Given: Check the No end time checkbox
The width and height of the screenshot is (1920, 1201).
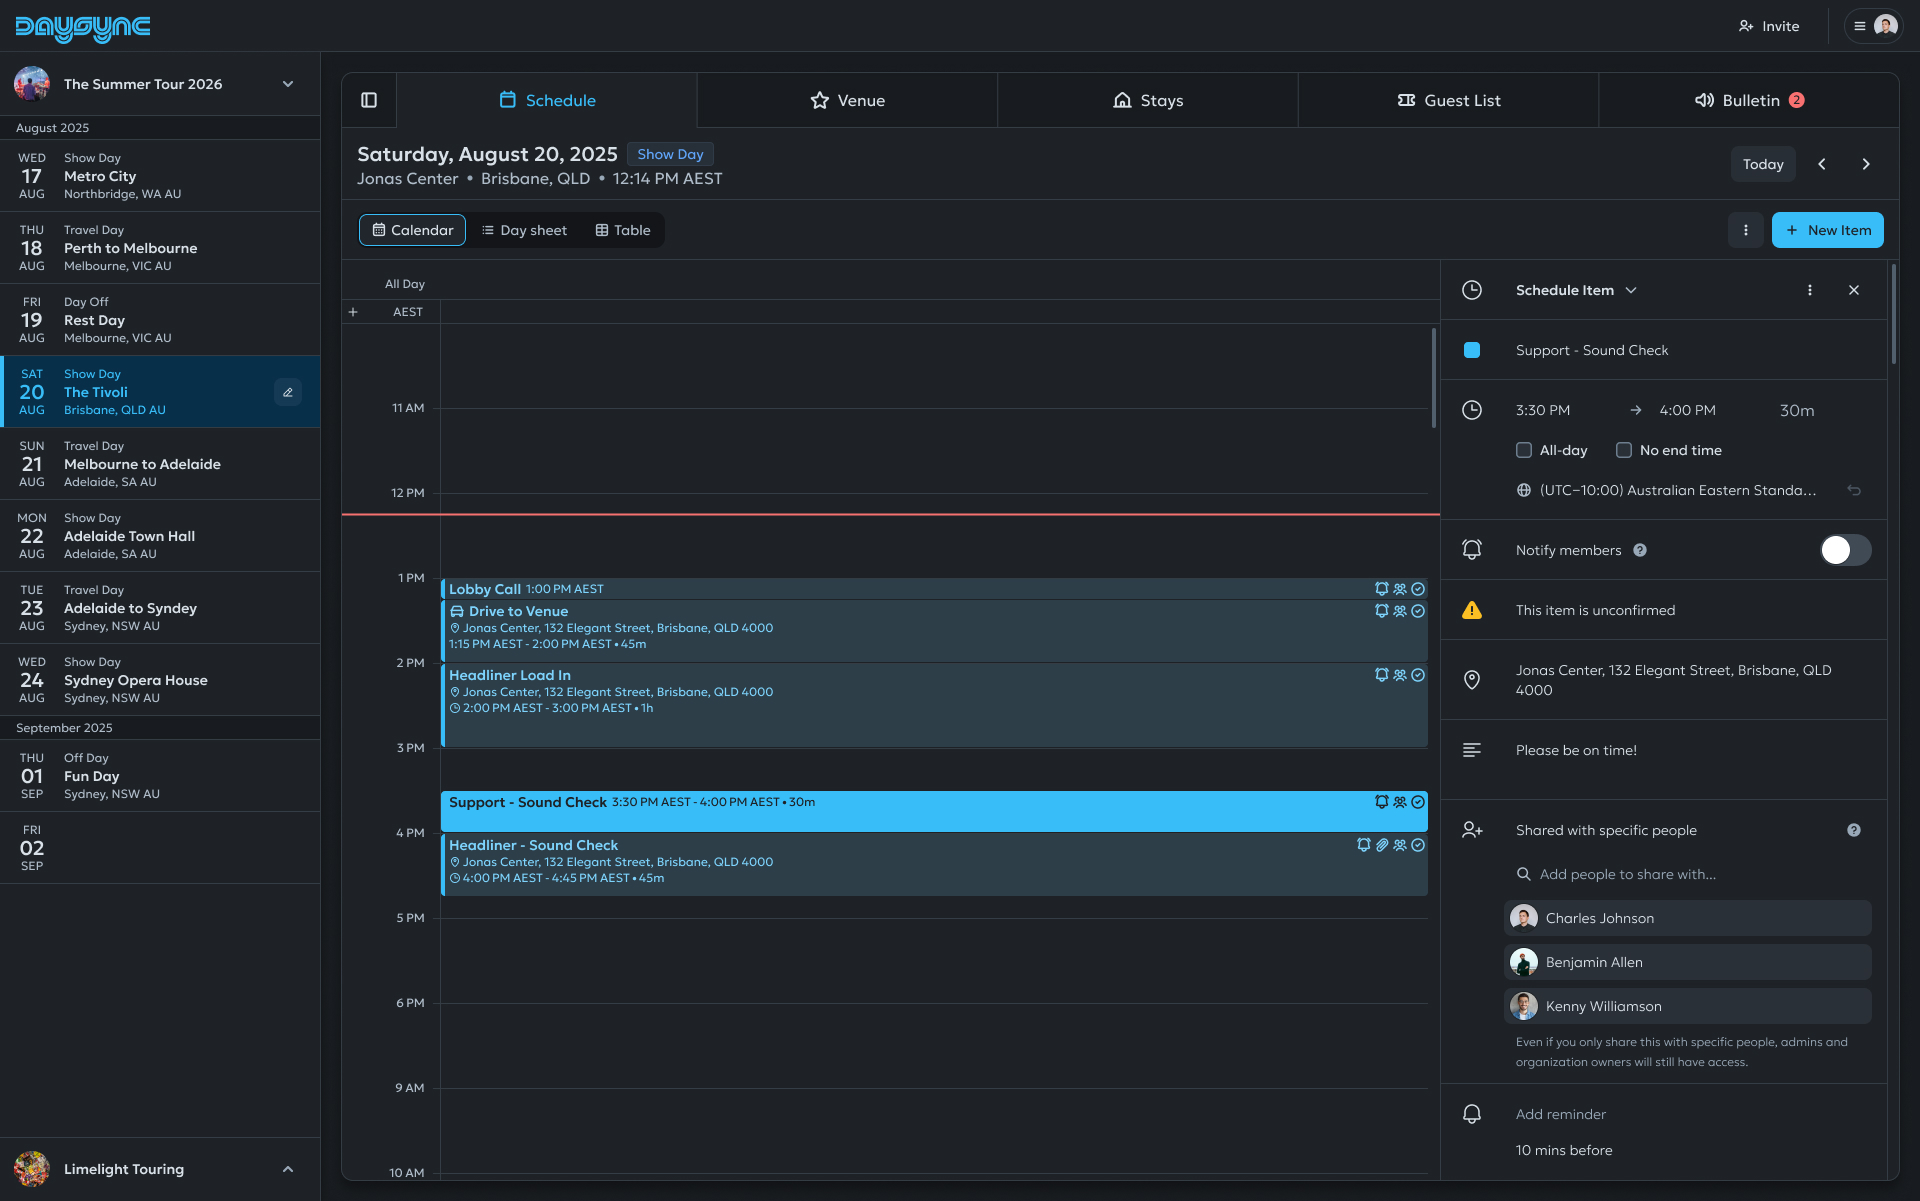Looking at the screenshot, I should [1625, 450].
